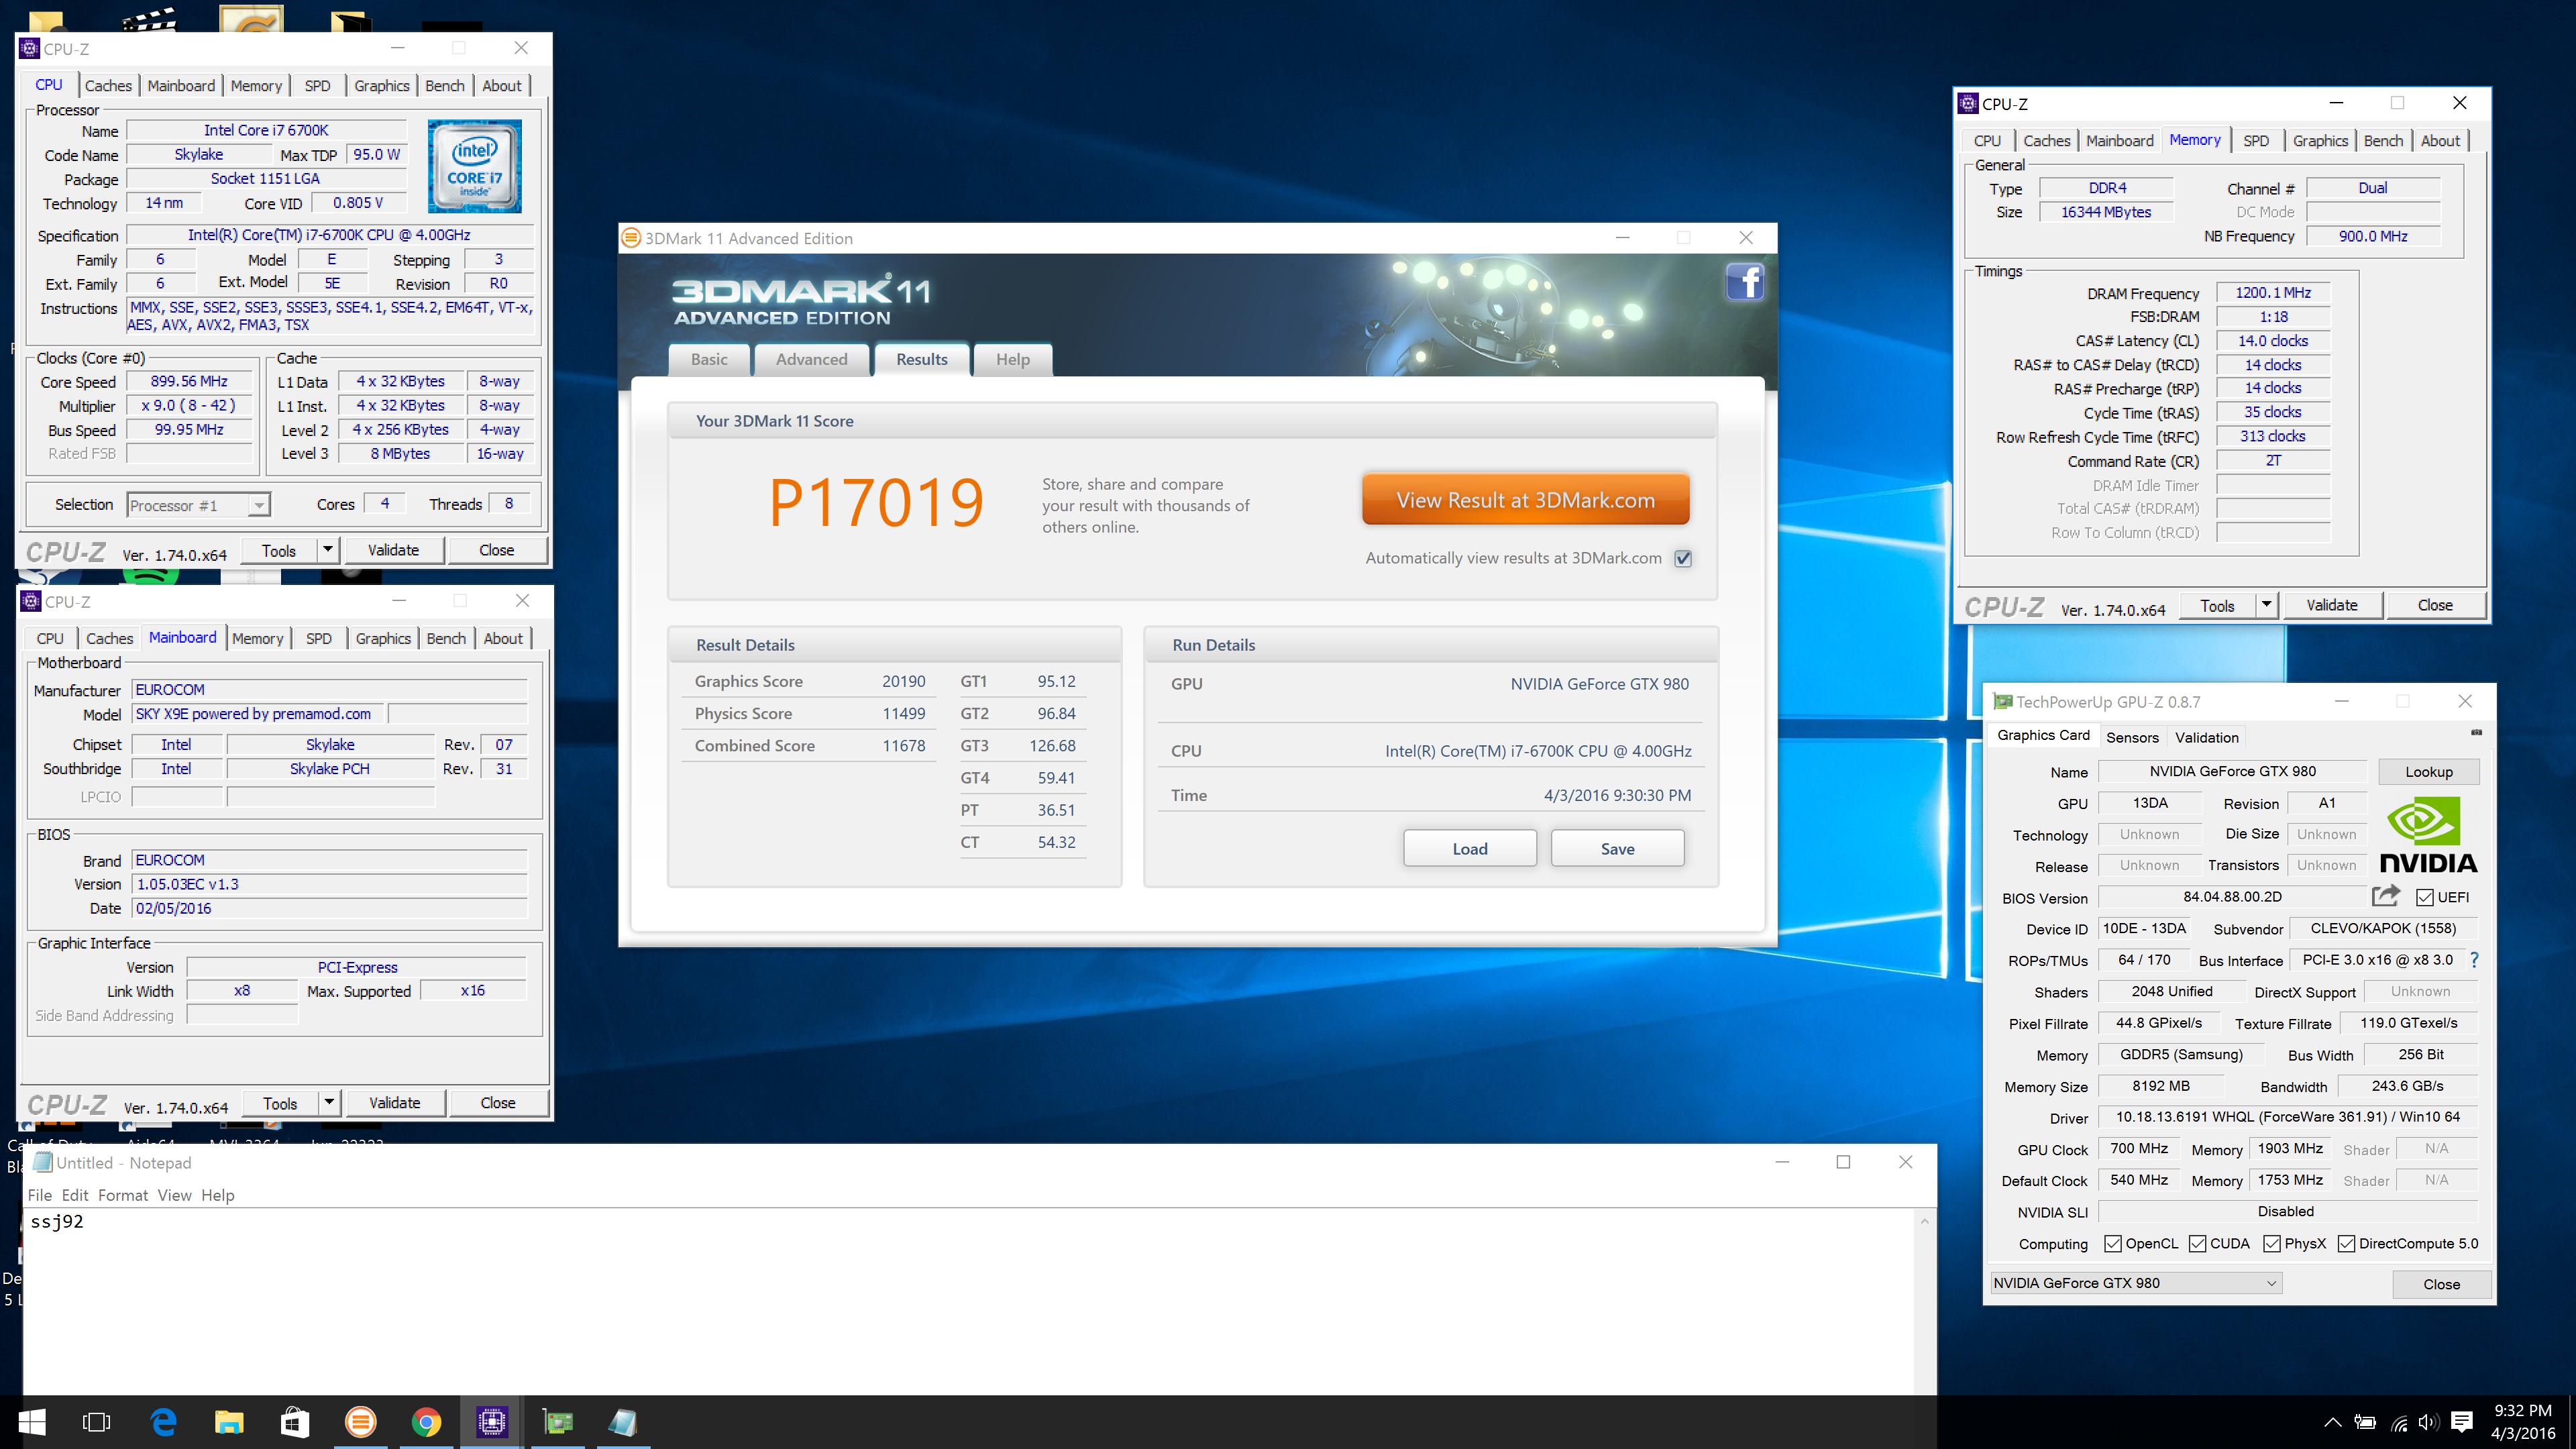Screen dimensions: 2576x1449
Task: Click the Load button in Run Details
Action: point(1470,848)
